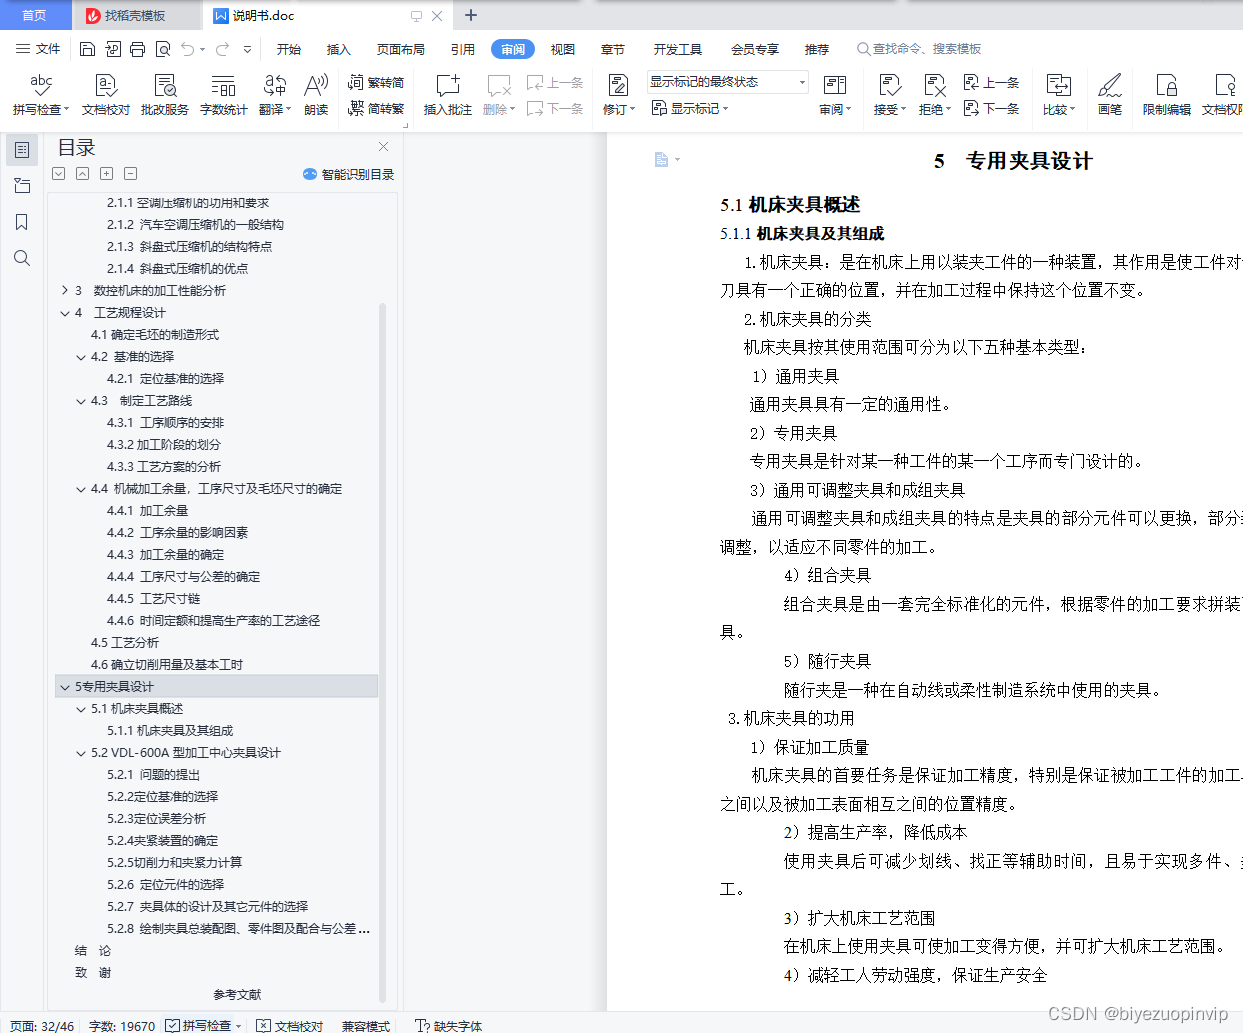
Task: Open the 首页 tab
Action: 35,15
